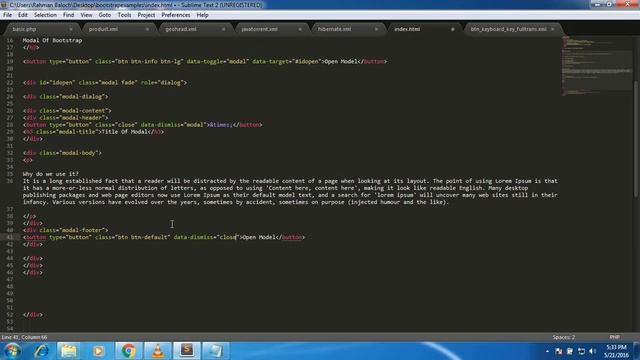
Task: Click the 'modal-body' div on line 32
Action: coord(62,153)
